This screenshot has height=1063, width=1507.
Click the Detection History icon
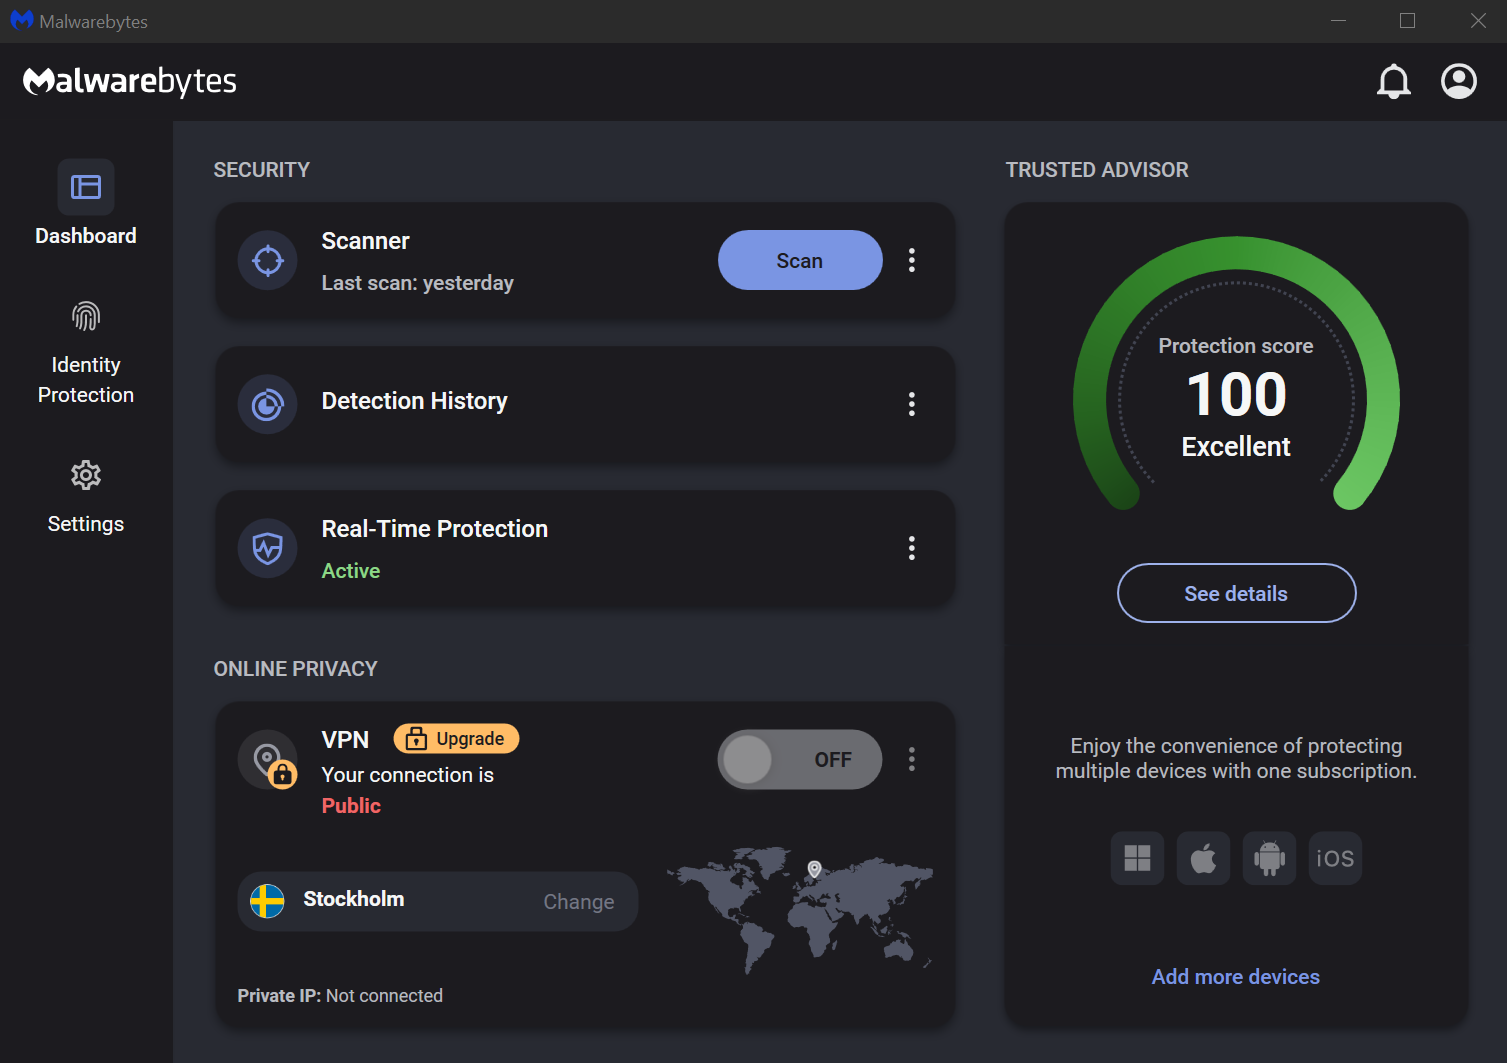[268, 405]
